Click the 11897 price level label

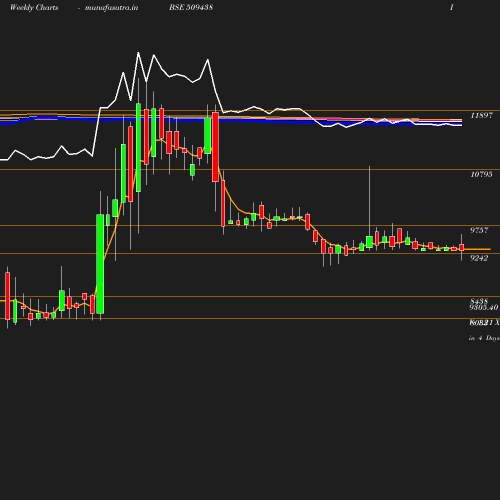(481, 115)
